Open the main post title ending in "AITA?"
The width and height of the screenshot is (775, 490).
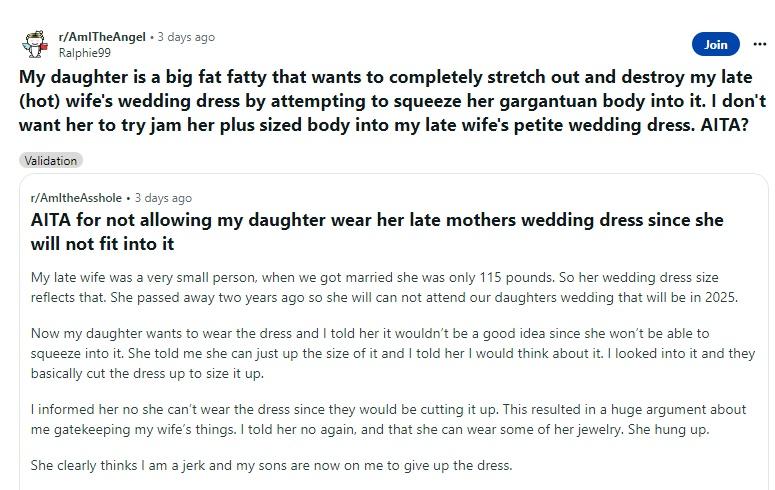[x=392, y=101]
